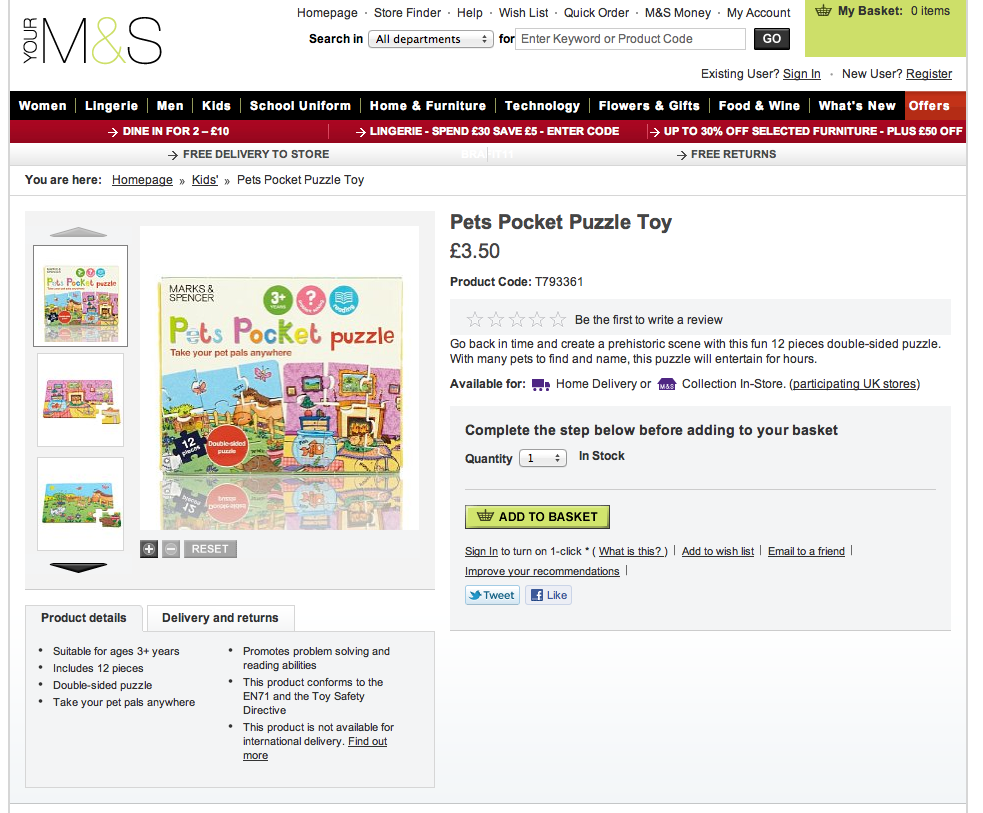
Task: Open the Wish List link in header
Action: [523, 13]
